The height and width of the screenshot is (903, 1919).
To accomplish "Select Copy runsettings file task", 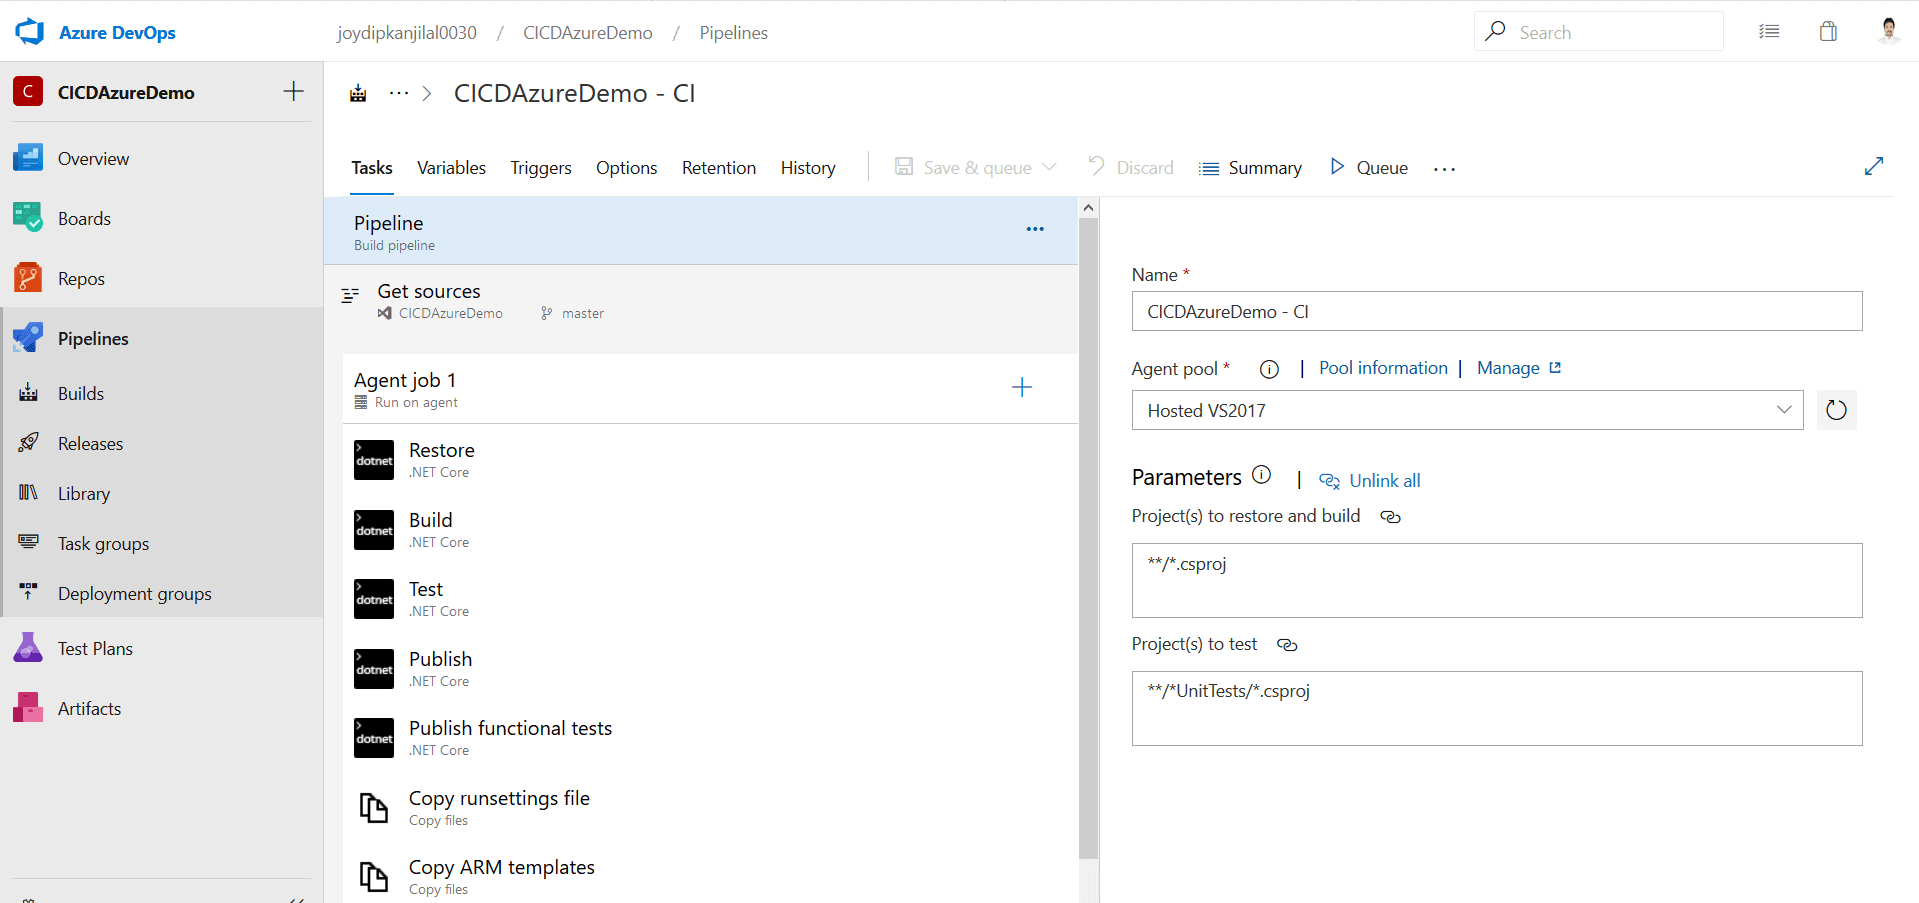I will [x=711, y=808].
